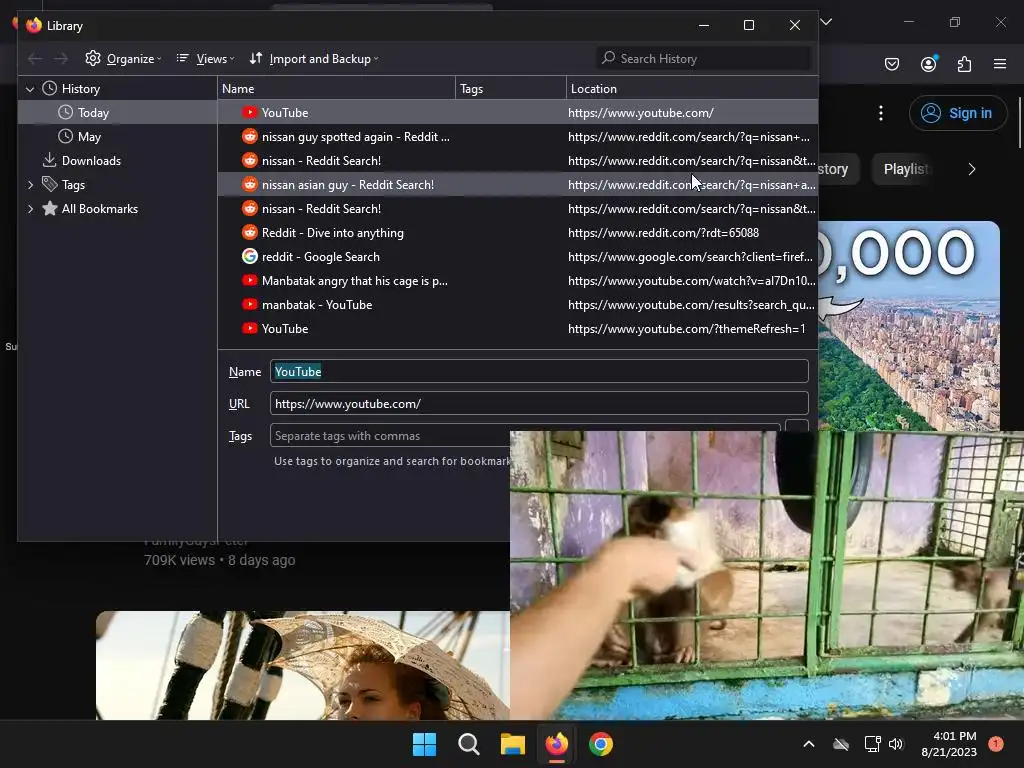Screen dimensions: 1024x768
Task: Click Firefox Pocket icon in browser toolbar
Action: (x=891, y=64)
